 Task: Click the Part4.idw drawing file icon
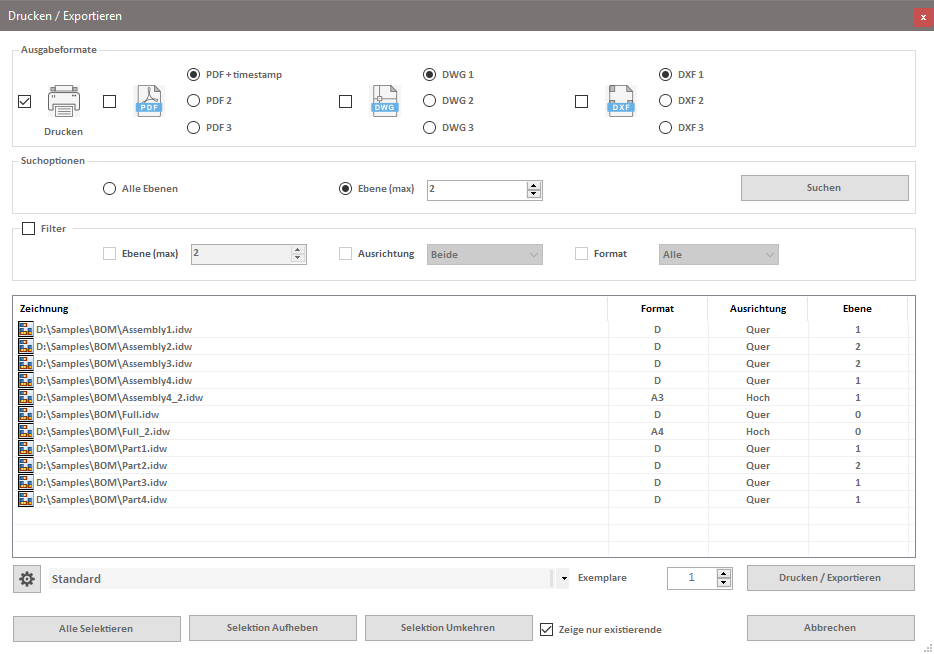[x=26, y=499]
